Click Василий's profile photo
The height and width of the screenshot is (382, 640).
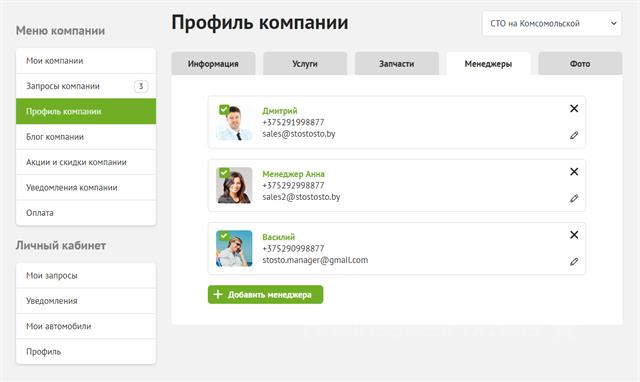pyautogui.click(x=234, y=249)
